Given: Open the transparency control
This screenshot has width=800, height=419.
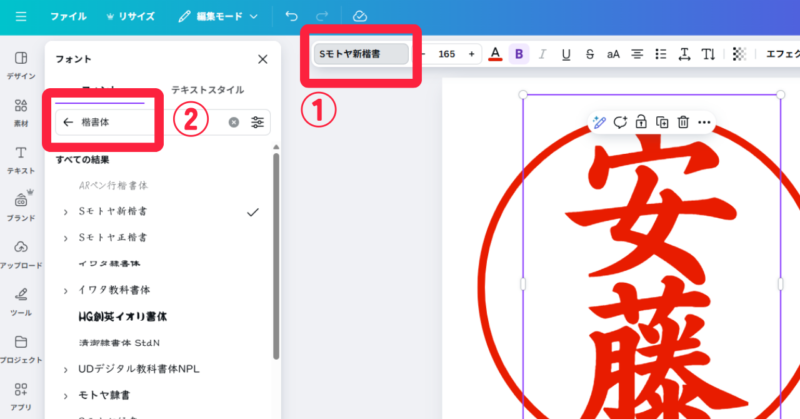Looking at the screenshot, I should pos(739,54).
